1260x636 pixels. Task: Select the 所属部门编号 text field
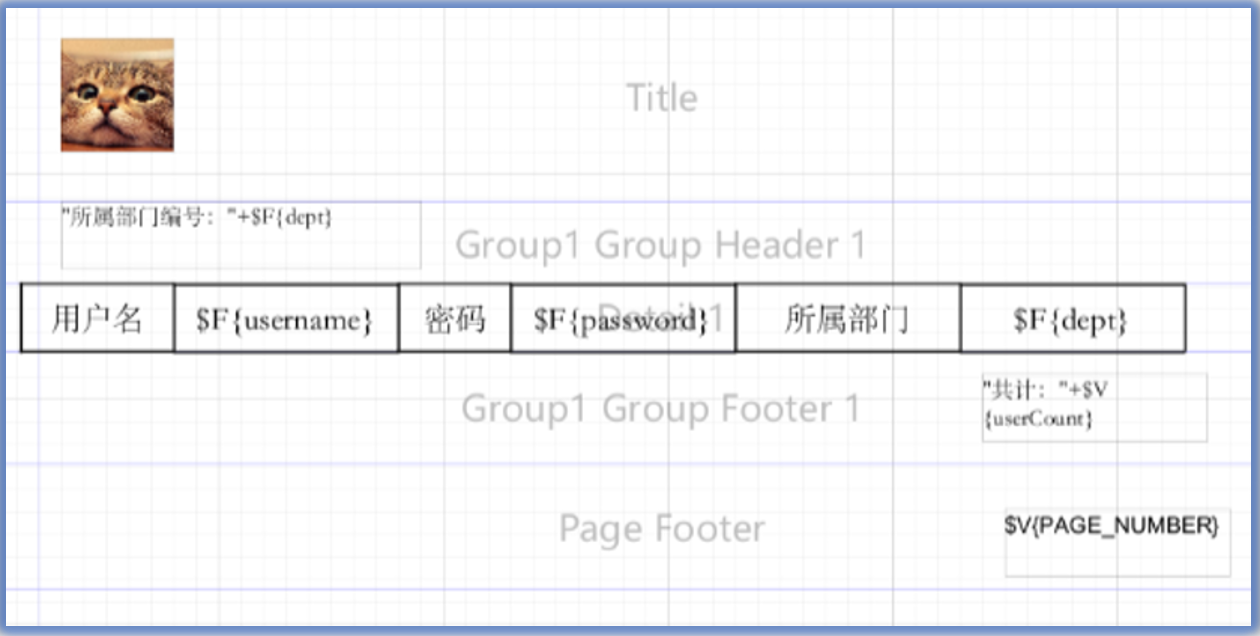(240, 236)
